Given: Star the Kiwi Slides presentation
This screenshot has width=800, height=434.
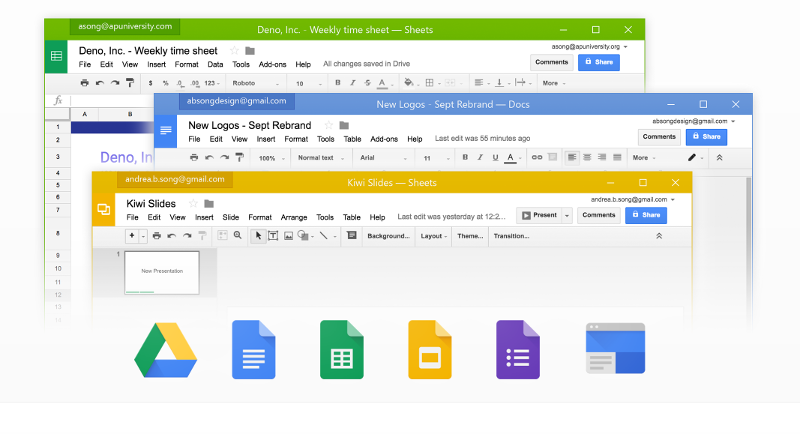Looking at the screenshot, I should [193, 203].
